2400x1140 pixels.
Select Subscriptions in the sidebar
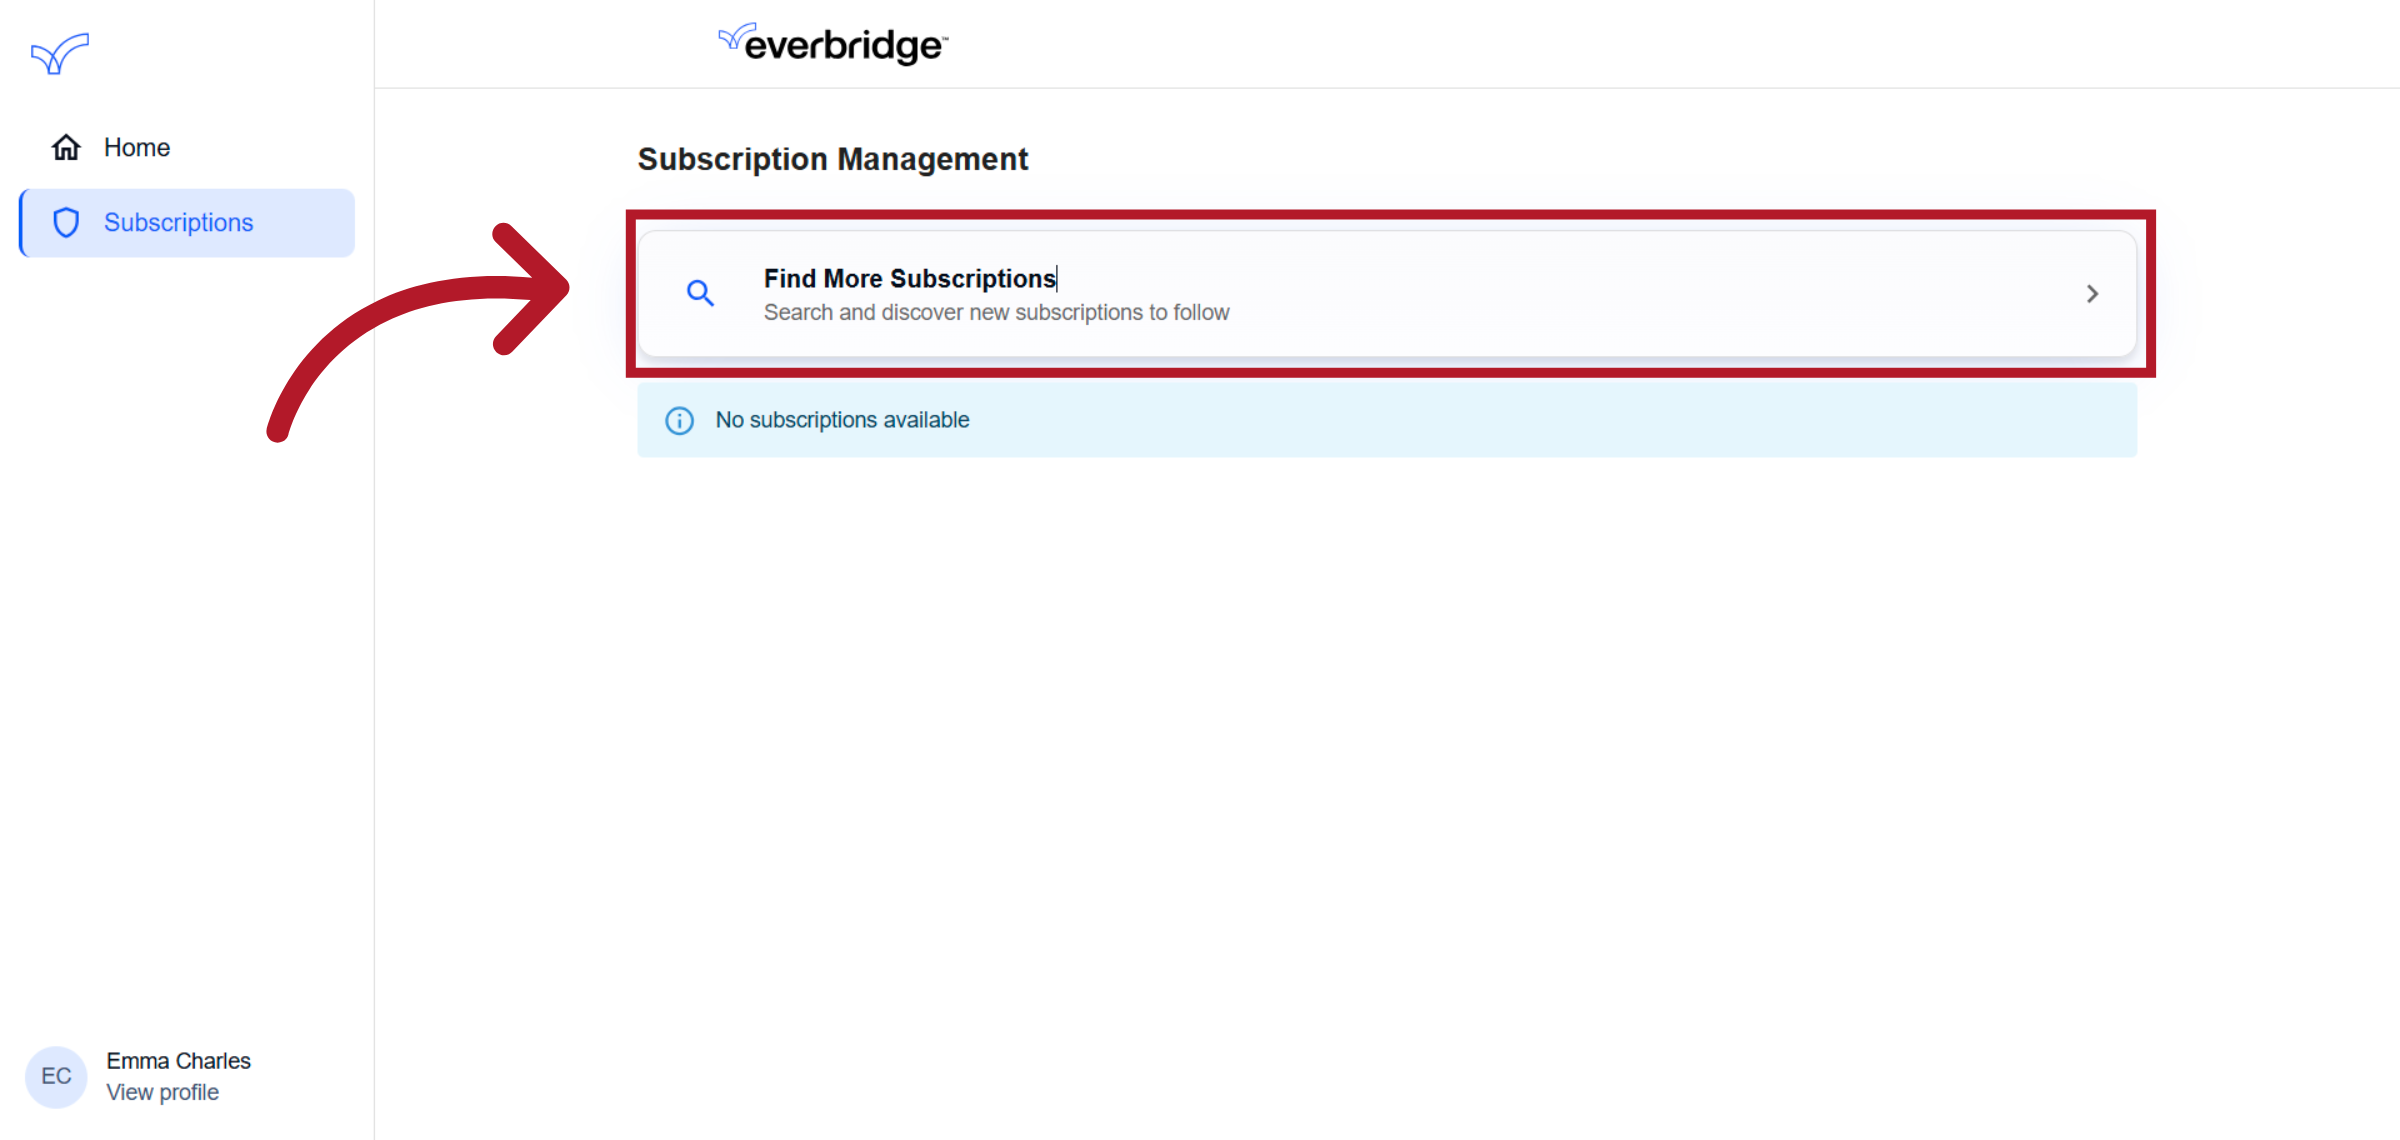pos(187,222)
